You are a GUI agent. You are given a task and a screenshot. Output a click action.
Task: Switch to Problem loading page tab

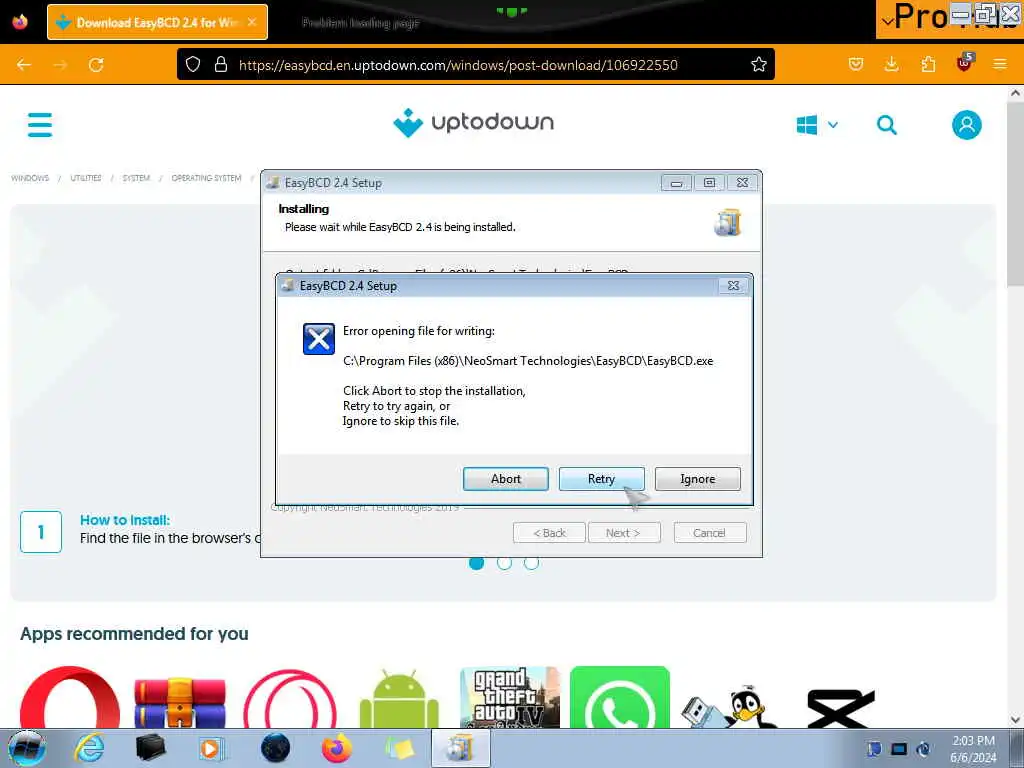coord(360,23)
